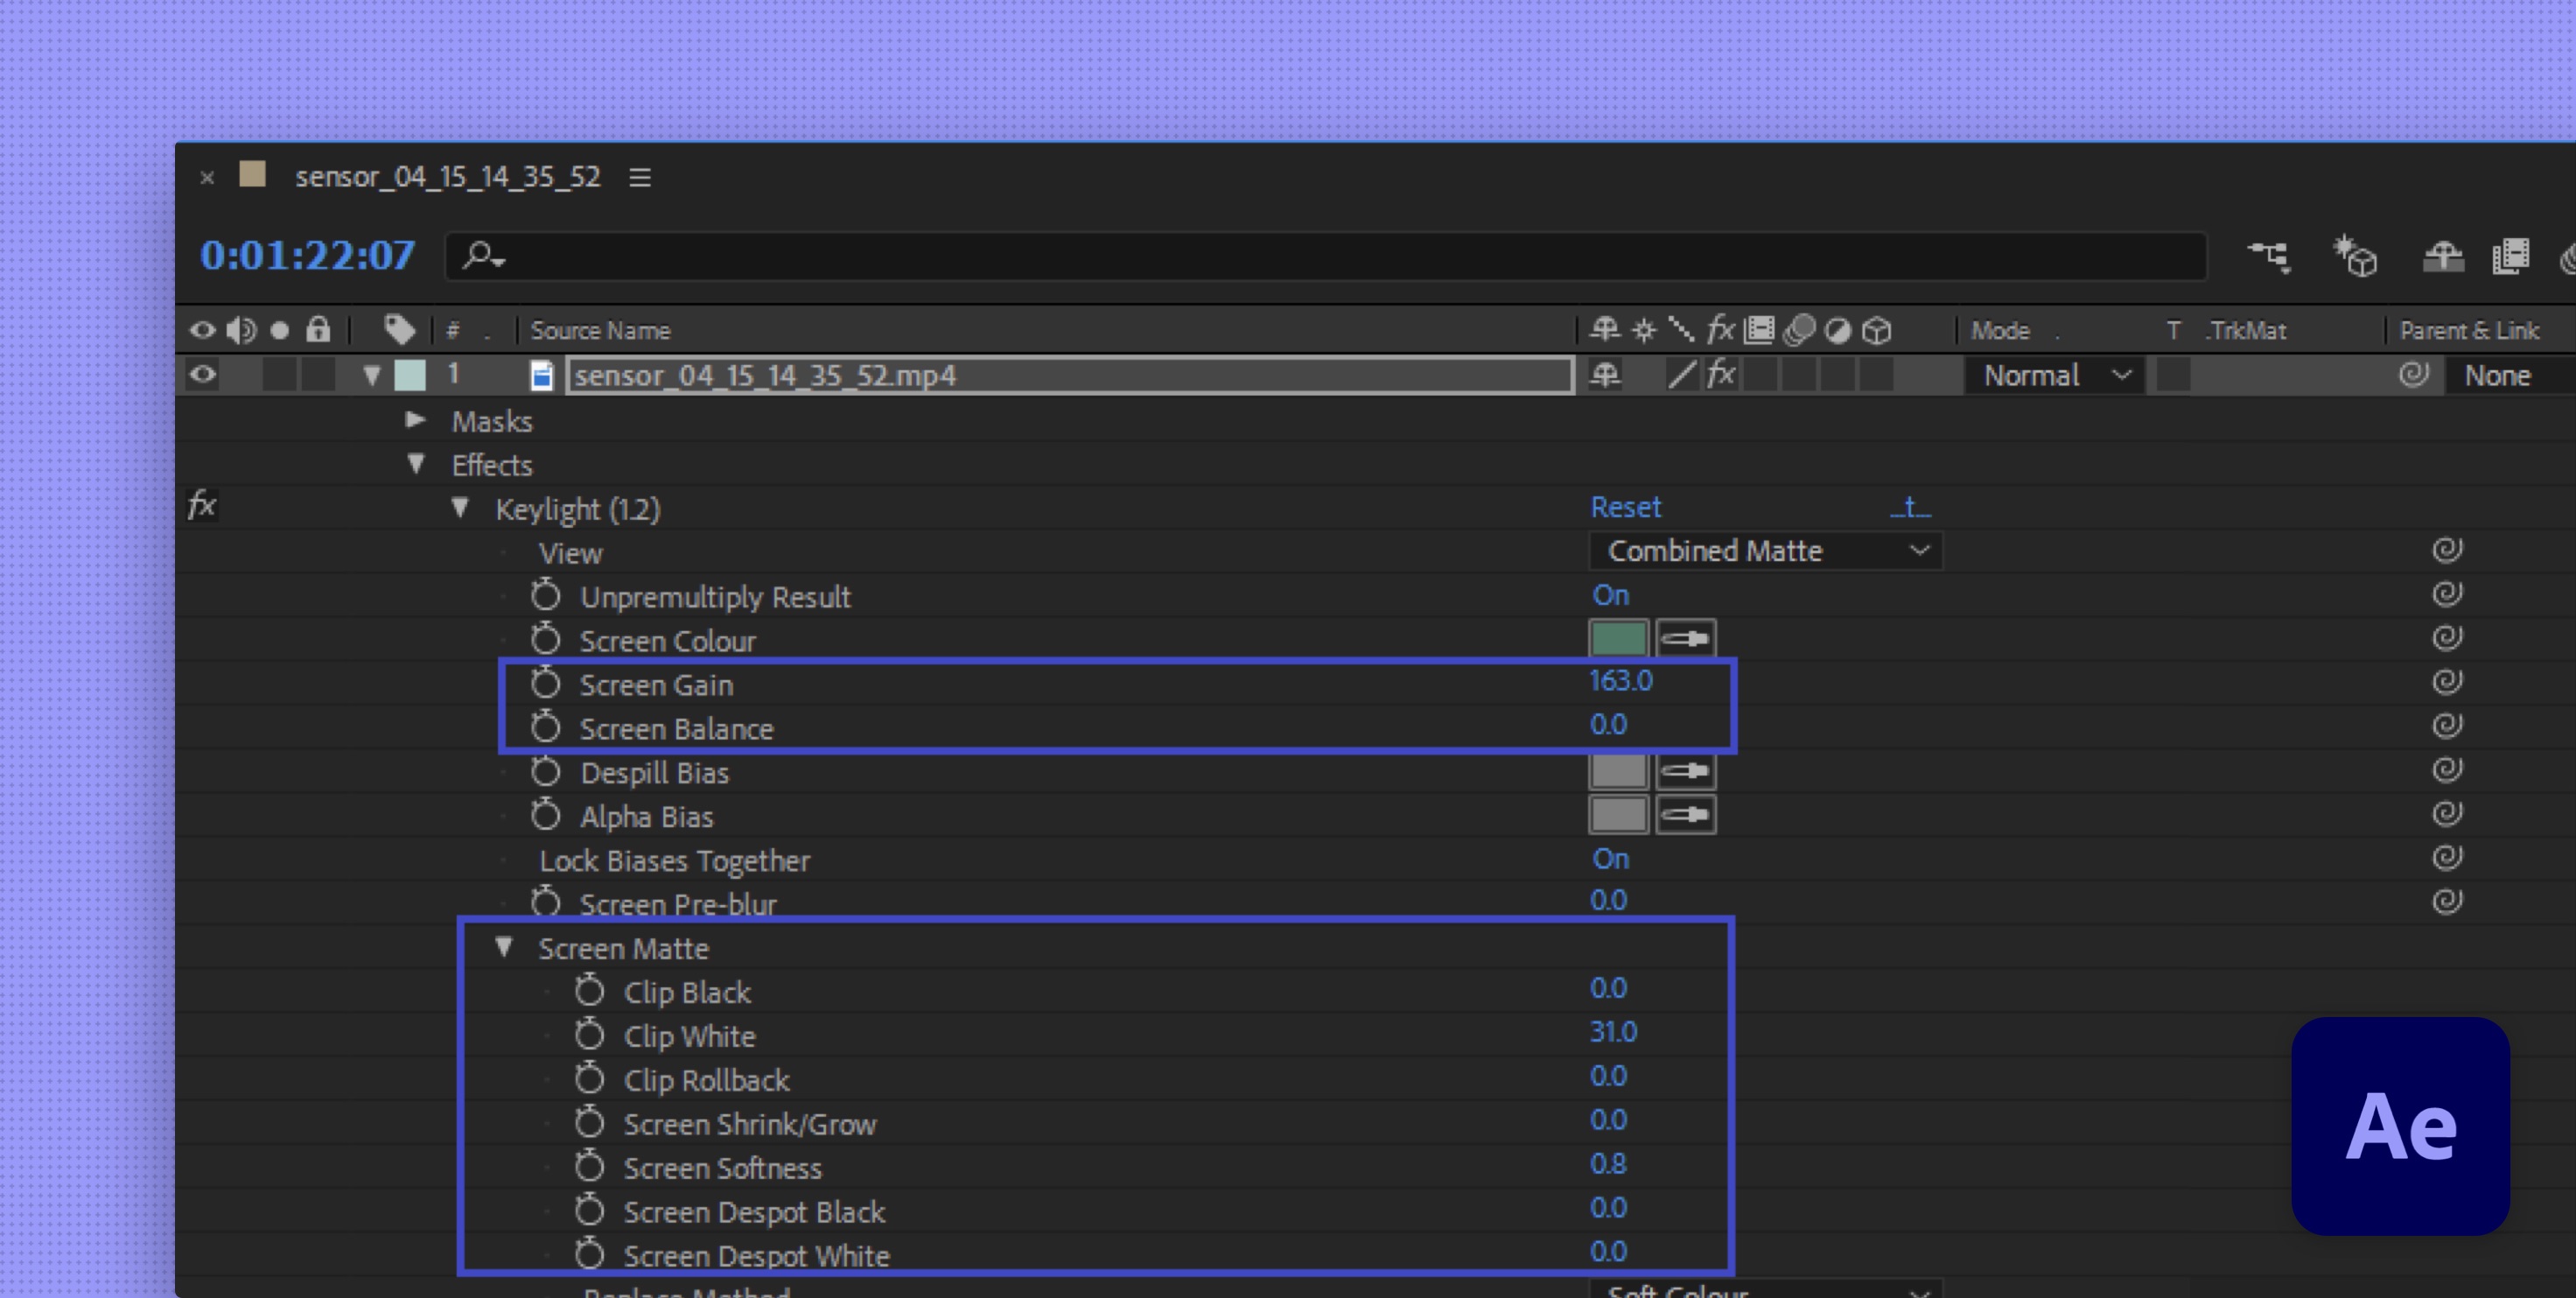Open the sensor_04_15_14_35_52 panel menu
This screenshot has height=1298, width=2576.
tap(640, 178)
